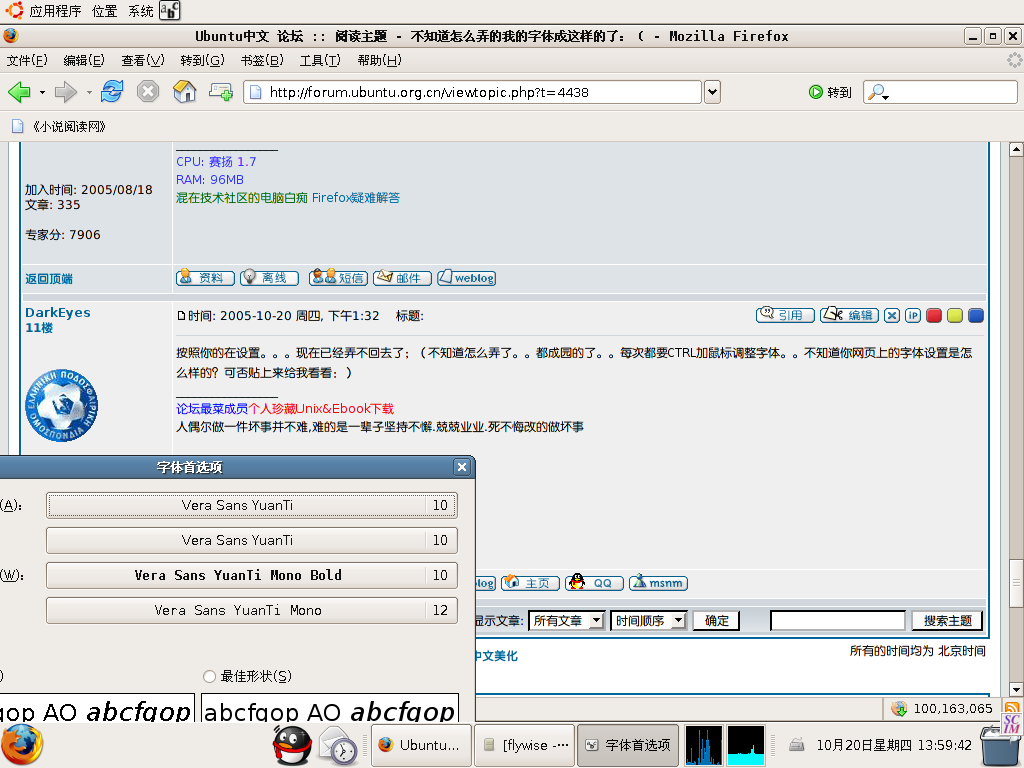
Task: Click the yellow square post rating button
Action: (x=955, y=315)
